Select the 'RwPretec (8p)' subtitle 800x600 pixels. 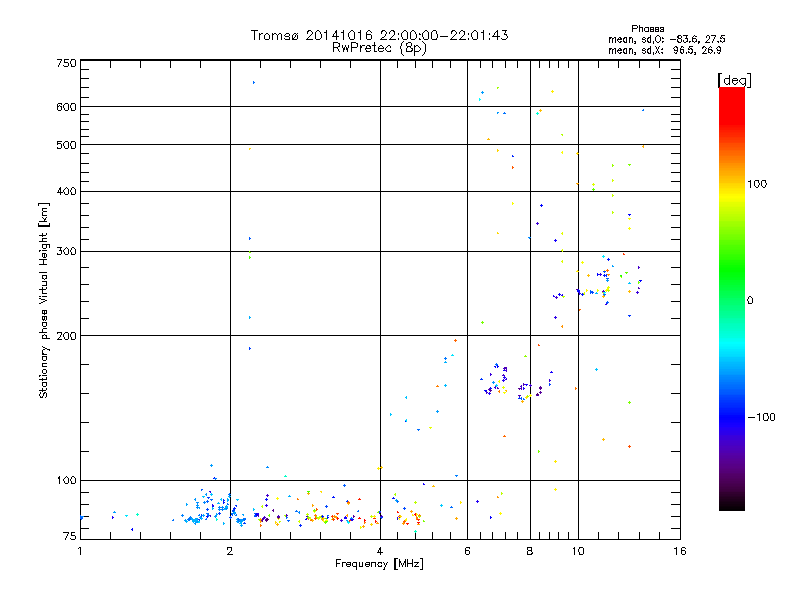point(379,48)
